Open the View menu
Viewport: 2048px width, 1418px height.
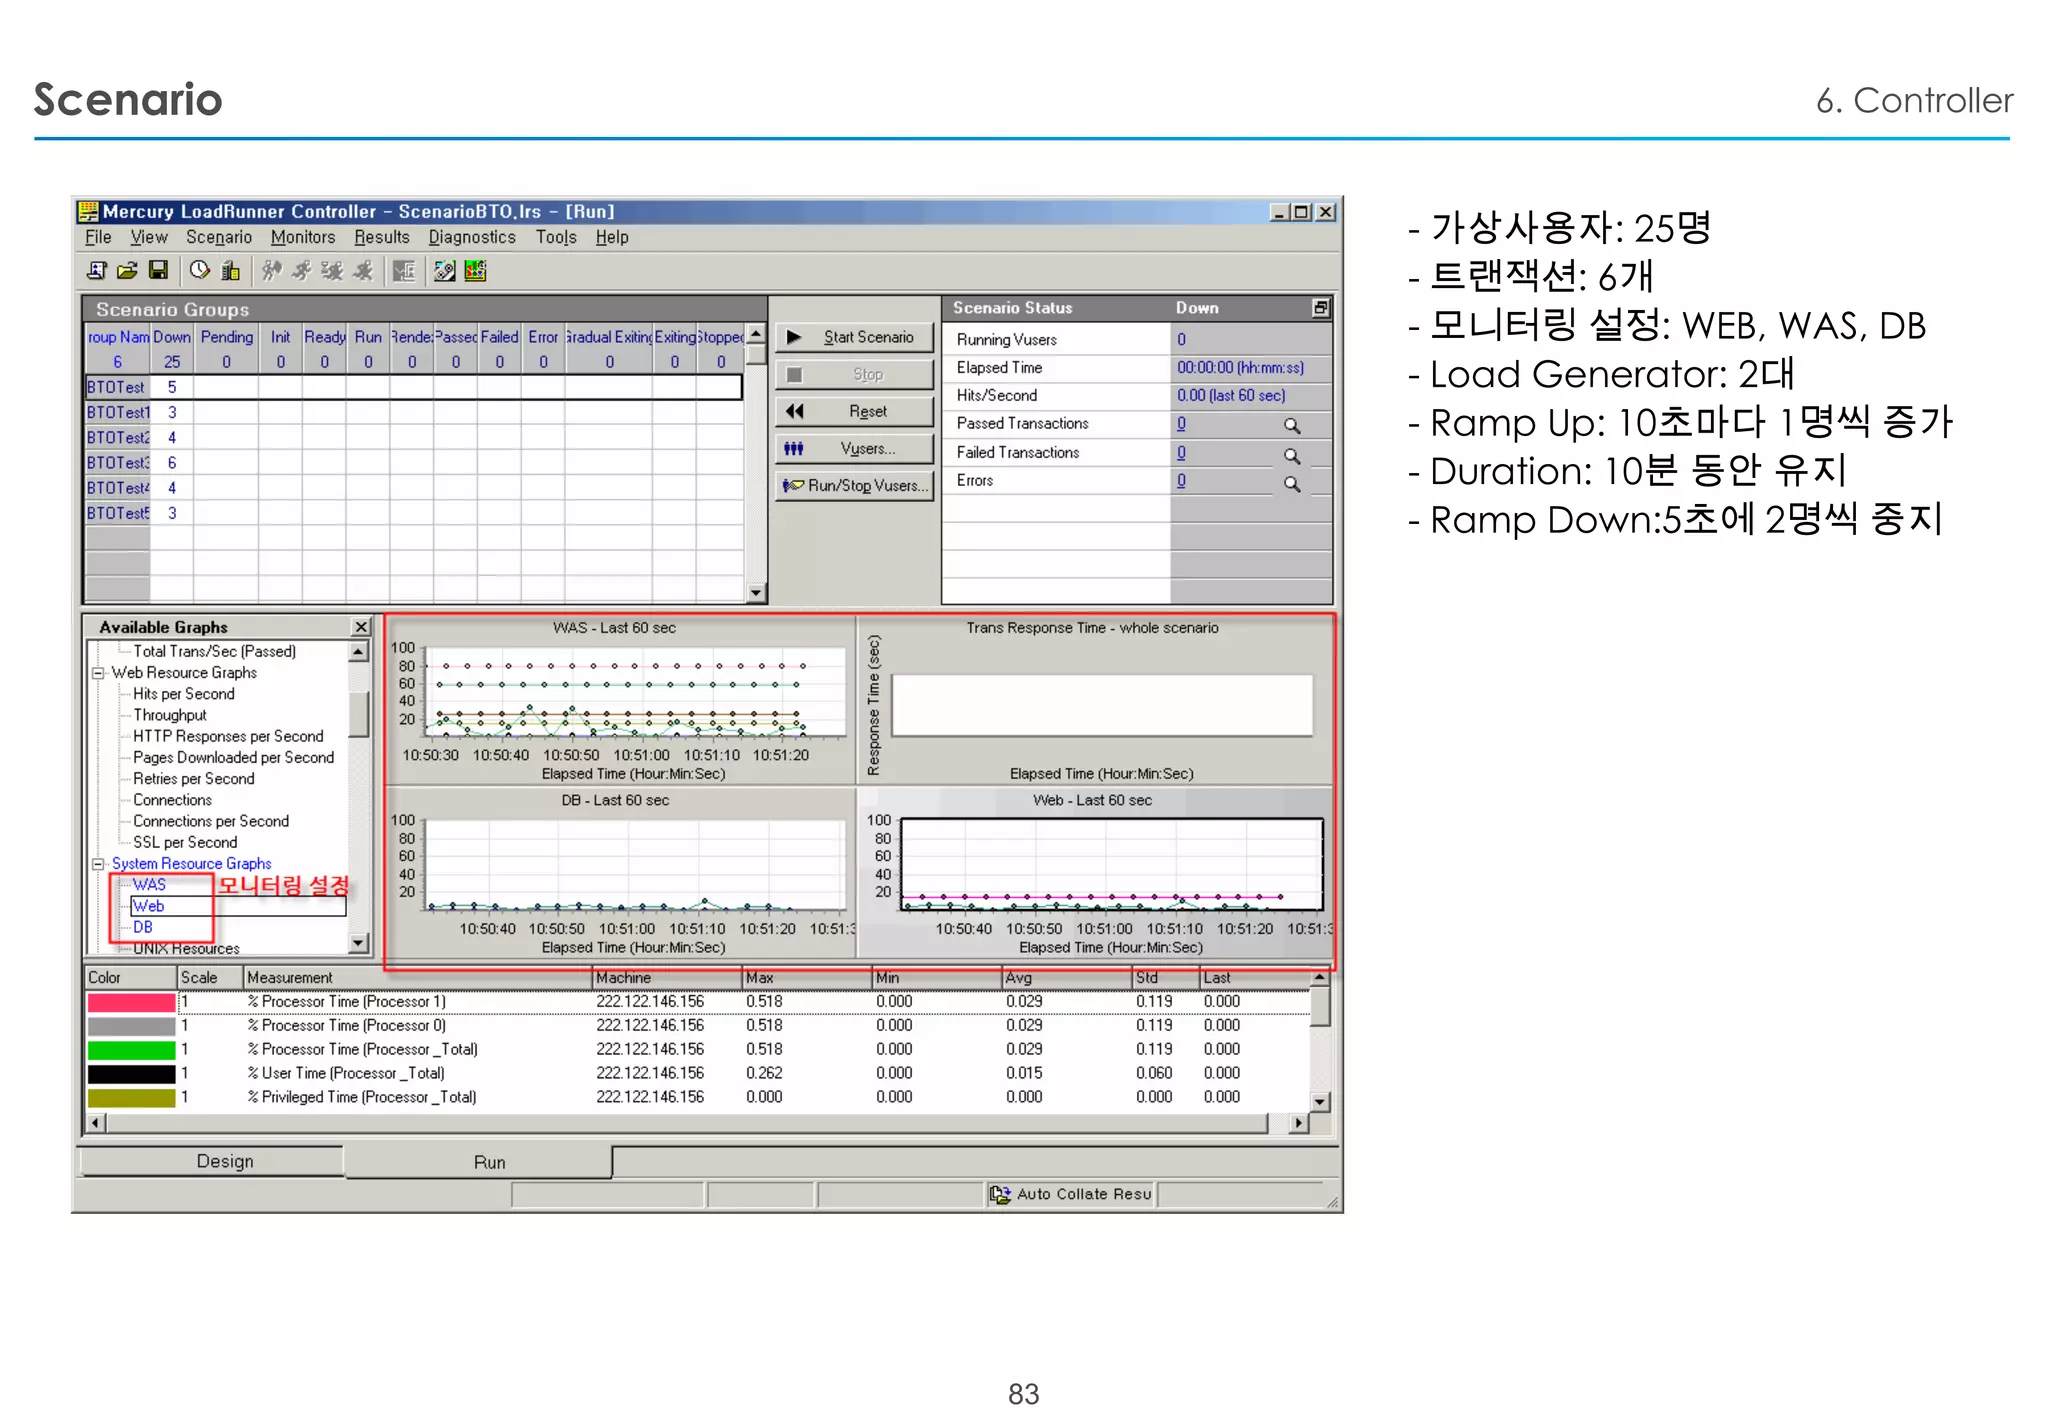point(149,237)
